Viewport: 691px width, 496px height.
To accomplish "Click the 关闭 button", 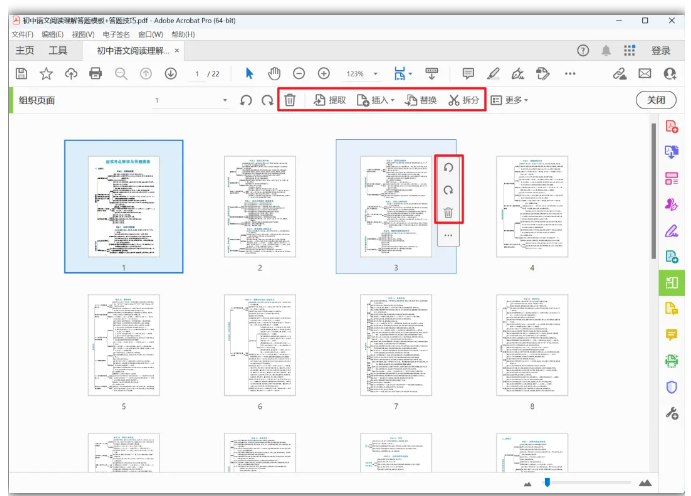I will [656, 100].
